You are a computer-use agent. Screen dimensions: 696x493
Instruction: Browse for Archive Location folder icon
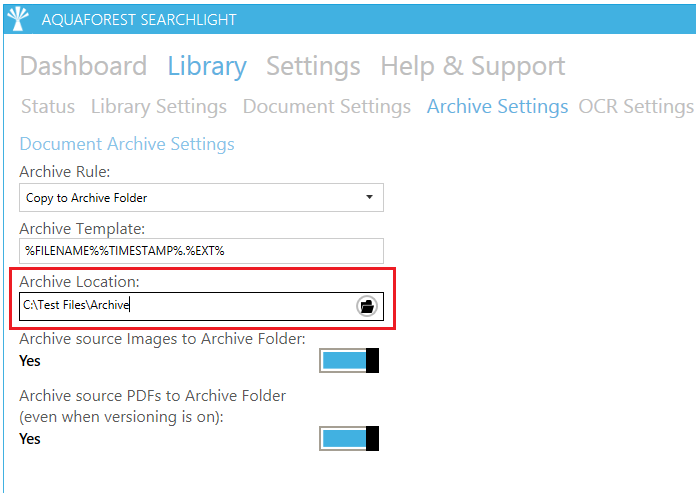[367, 306]
